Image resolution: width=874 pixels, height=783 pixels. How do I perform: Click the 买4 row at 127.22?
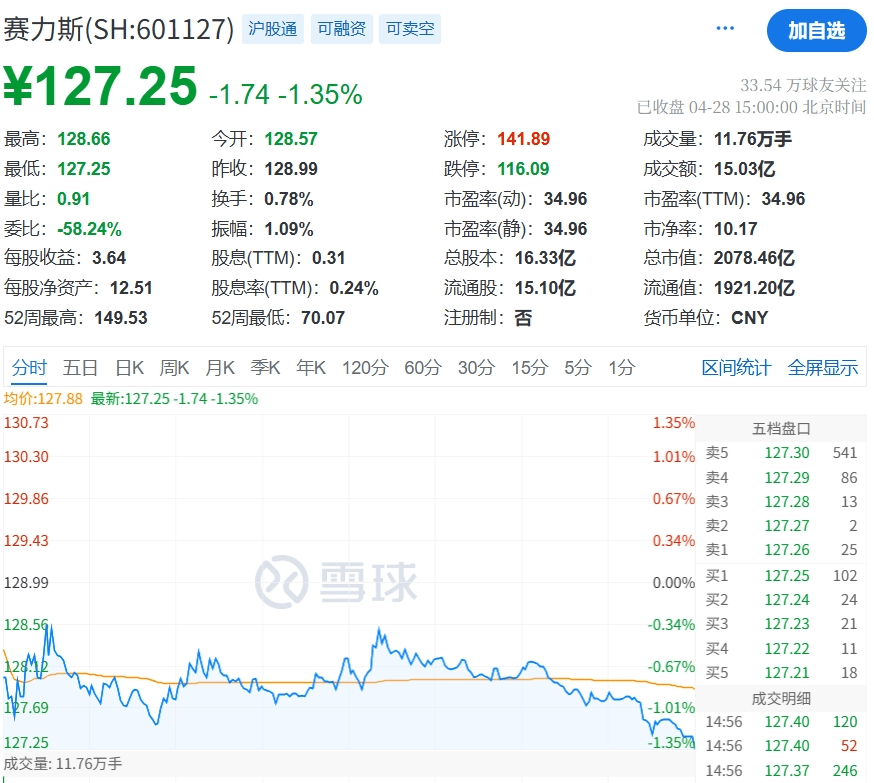(781, 649)
